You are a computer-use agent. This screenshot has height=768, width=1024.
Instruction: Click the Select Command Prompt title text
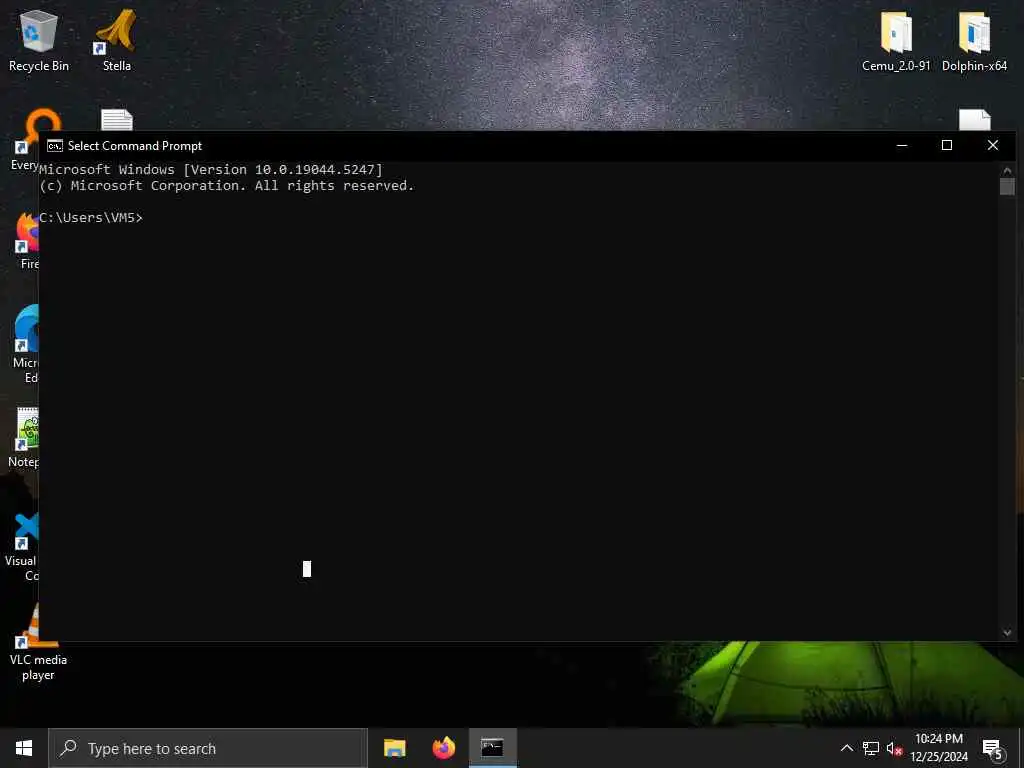135,146
